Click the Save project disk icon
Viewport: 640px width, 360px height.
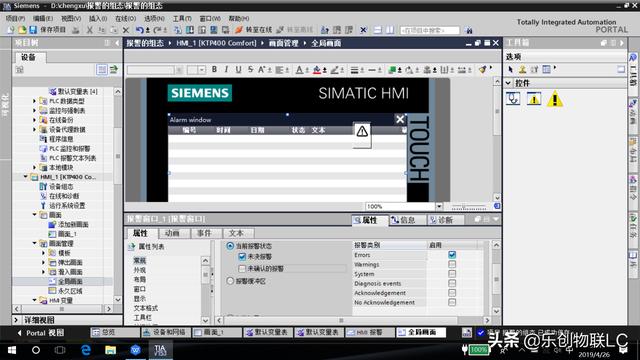[33, 30]
